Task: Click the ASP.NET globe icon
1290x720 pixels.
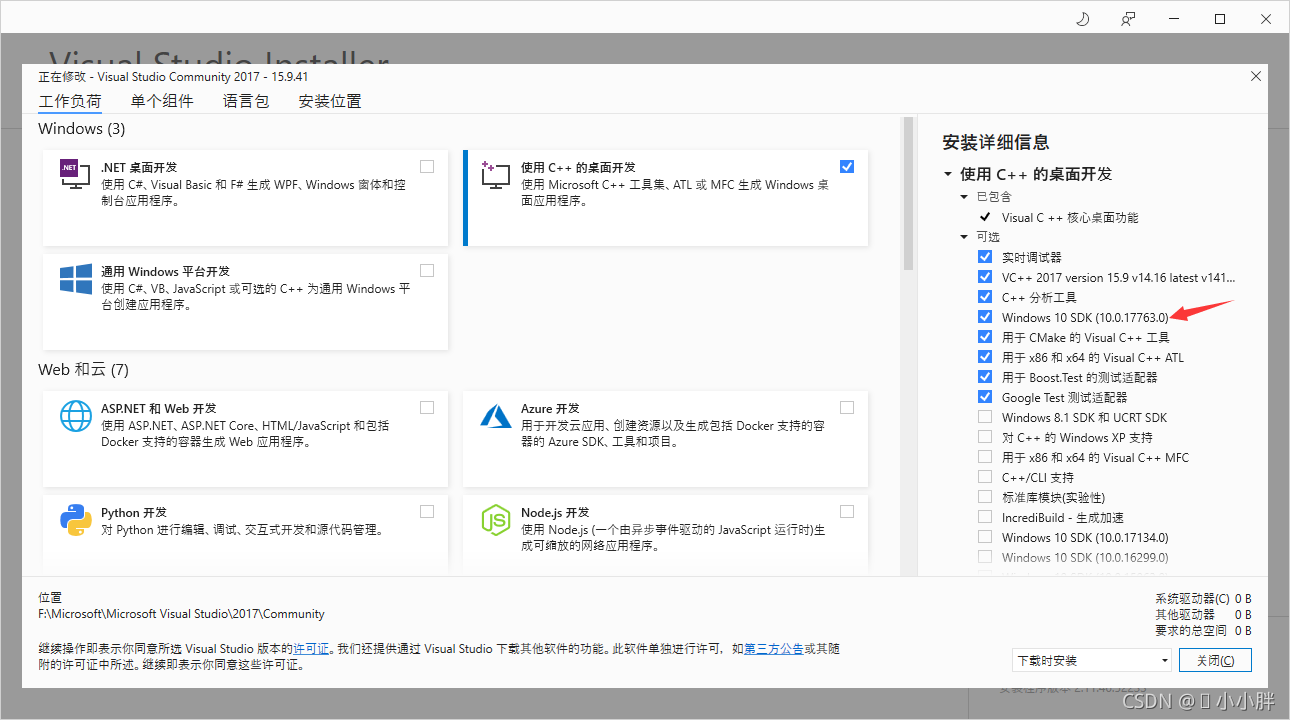Action: click(x=76, y=416)
